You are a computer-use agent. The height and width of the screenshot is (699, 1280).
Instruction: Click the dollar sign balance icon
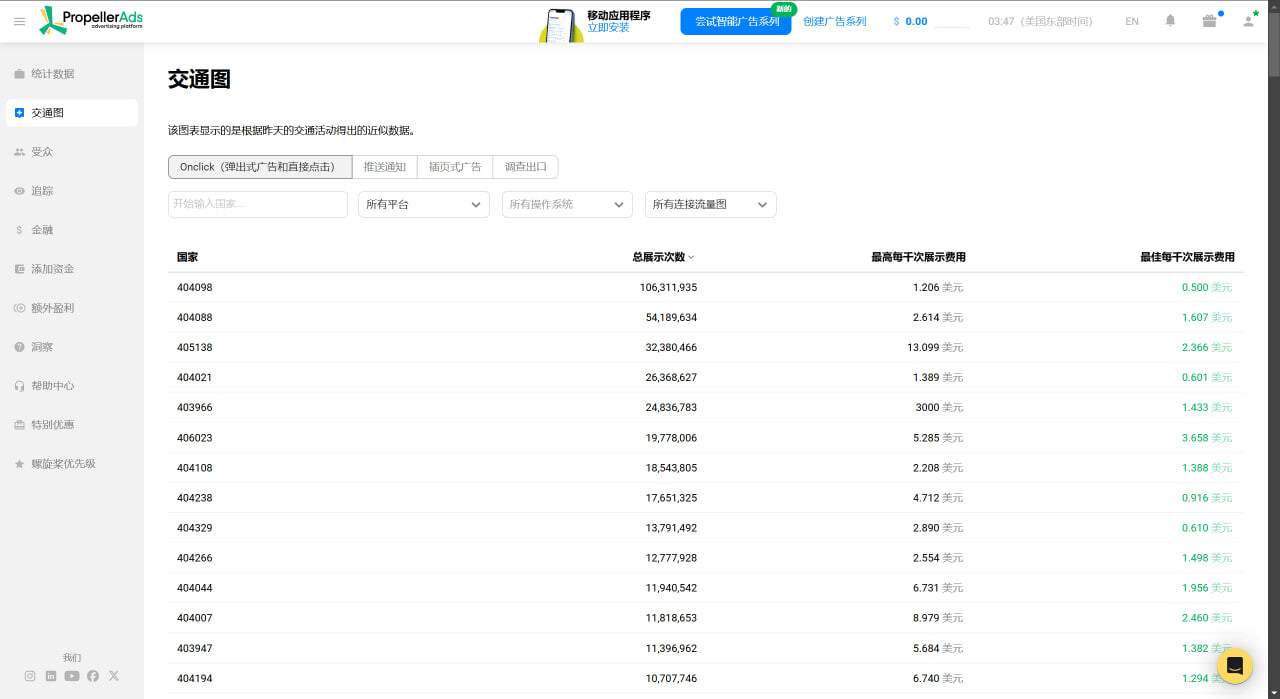click(x=896, y=21)
